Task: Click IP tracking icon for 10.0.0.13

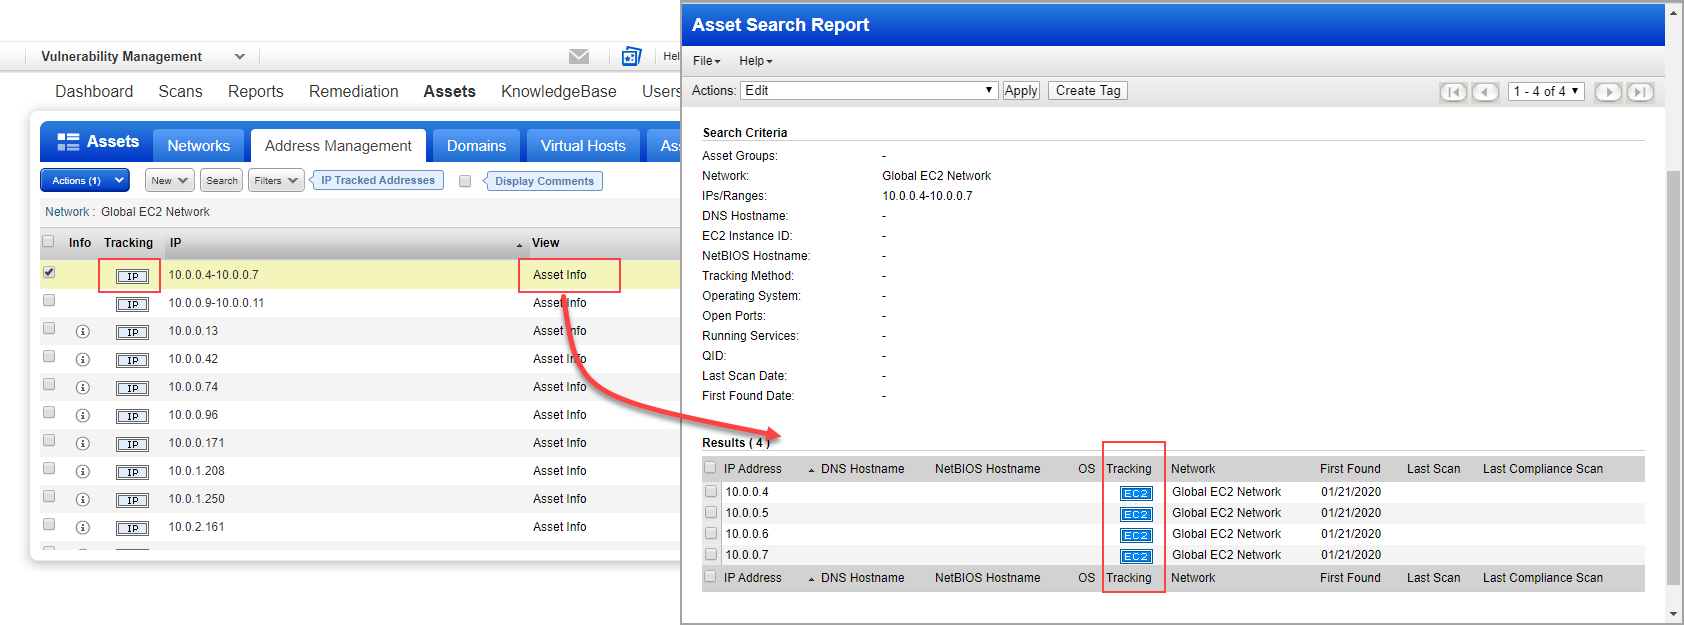Action: [132, 332]
